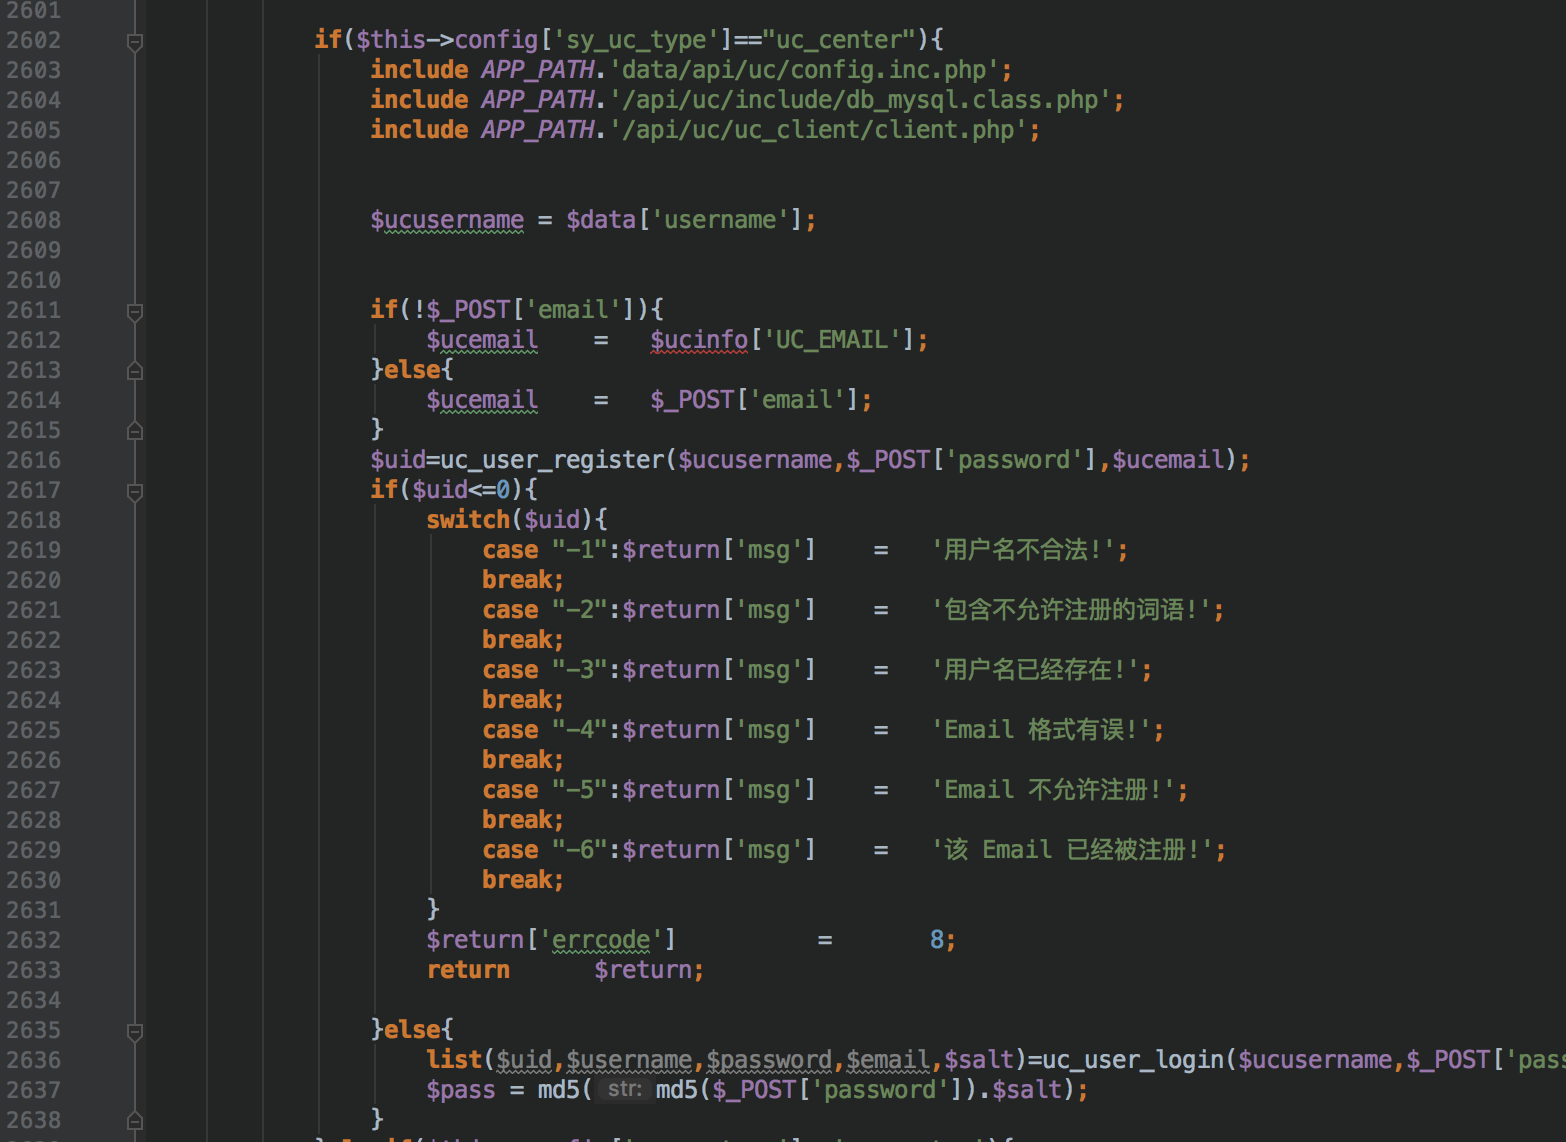1566x1142 pixels.
Task: Click the 'errcode' array key
Action: [x=601, y=940]
